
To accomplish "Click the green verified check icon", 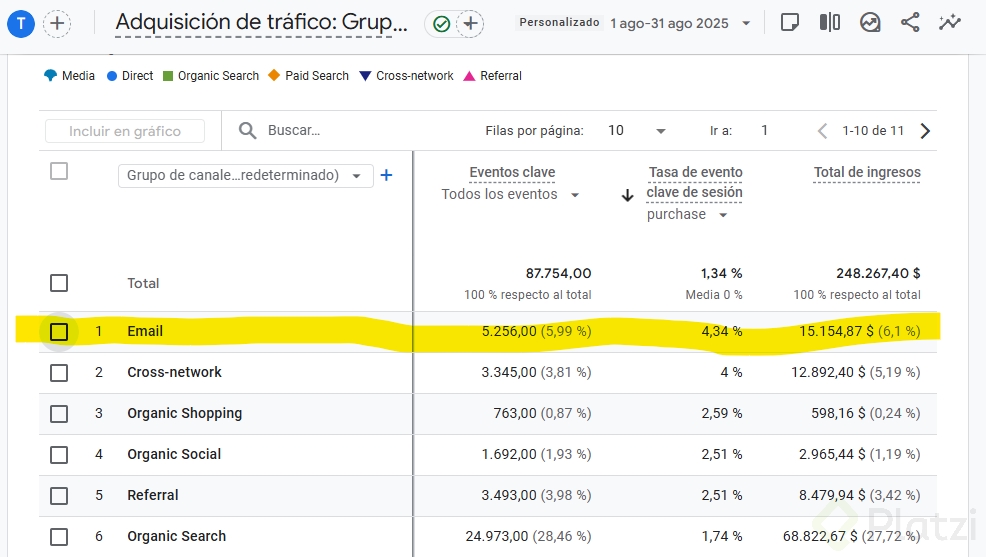I will [x=441, y=24].
